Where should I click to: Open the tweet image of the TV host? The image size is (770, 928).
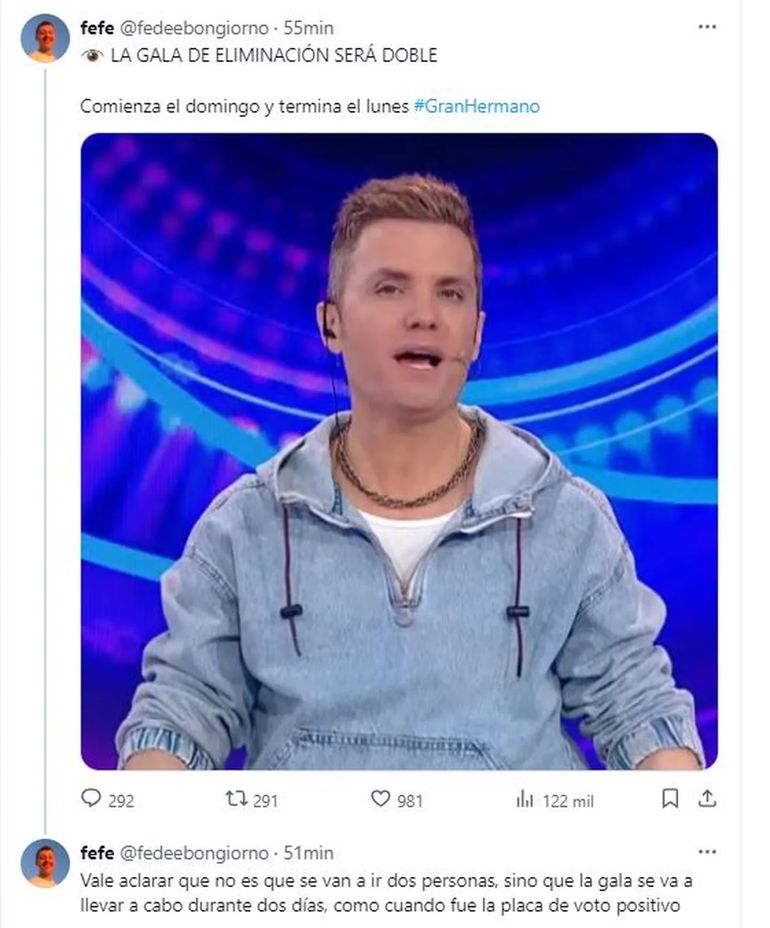pyautogui.click(x=399, y=451)
